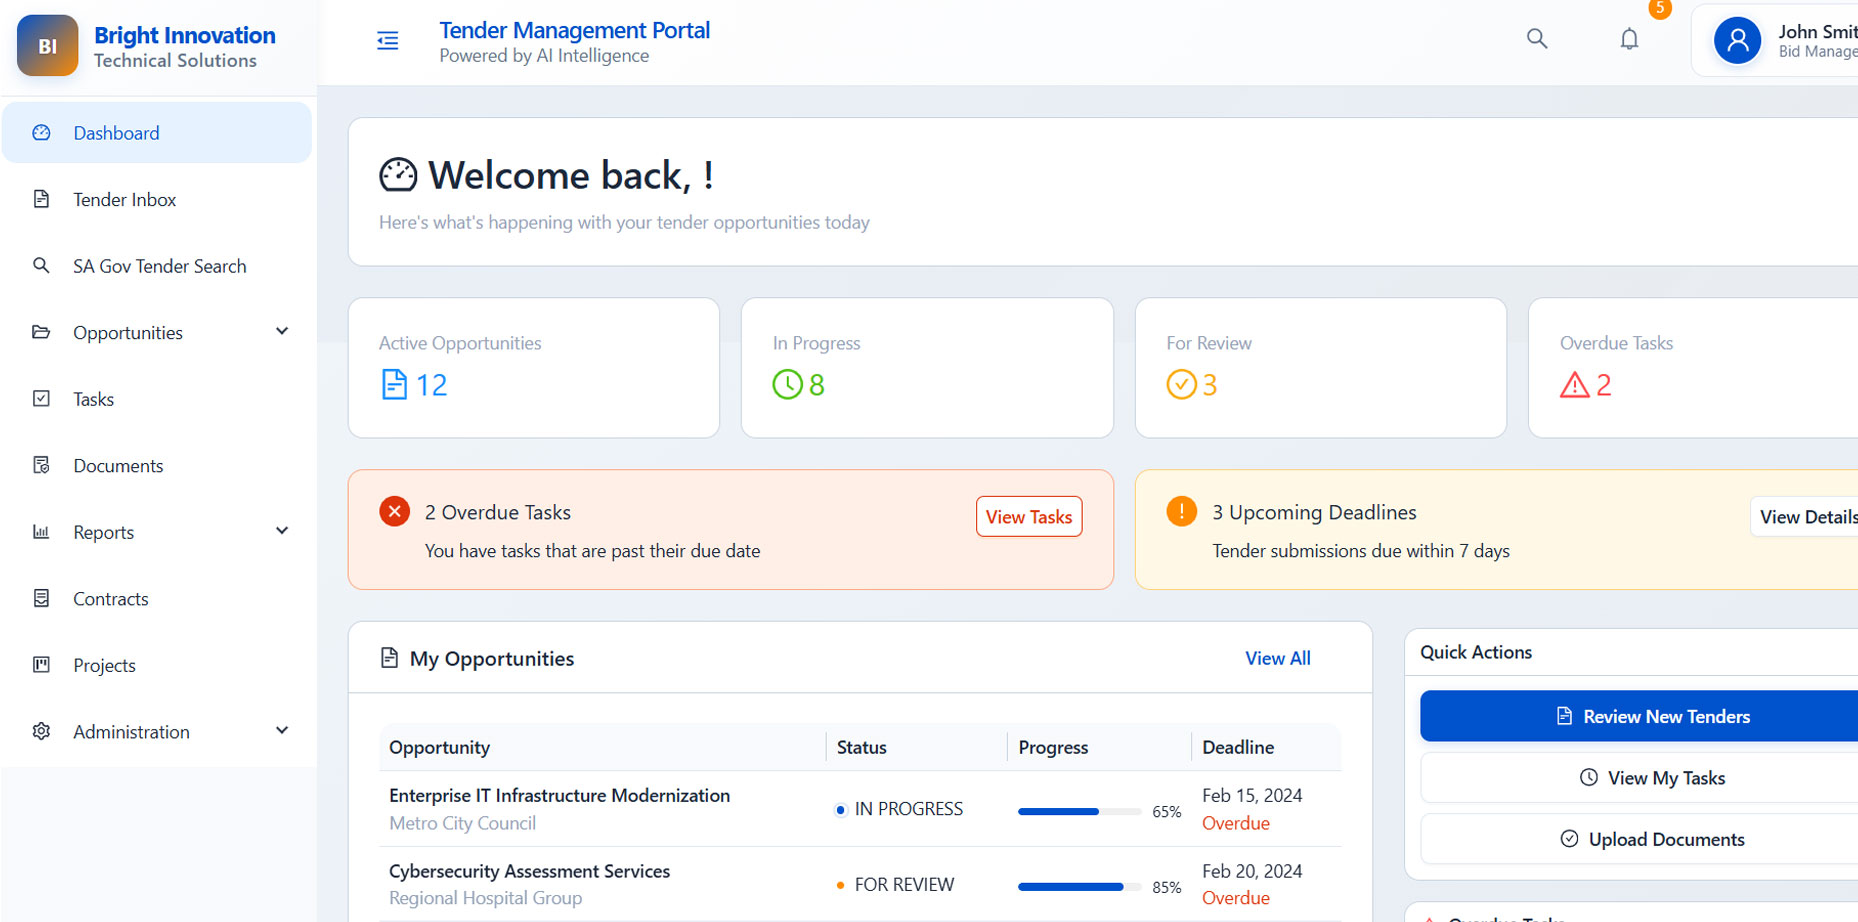Viewport: 1858px width, 922px height.
Task: Click the user profile avatar icon
Action: 1737,41
